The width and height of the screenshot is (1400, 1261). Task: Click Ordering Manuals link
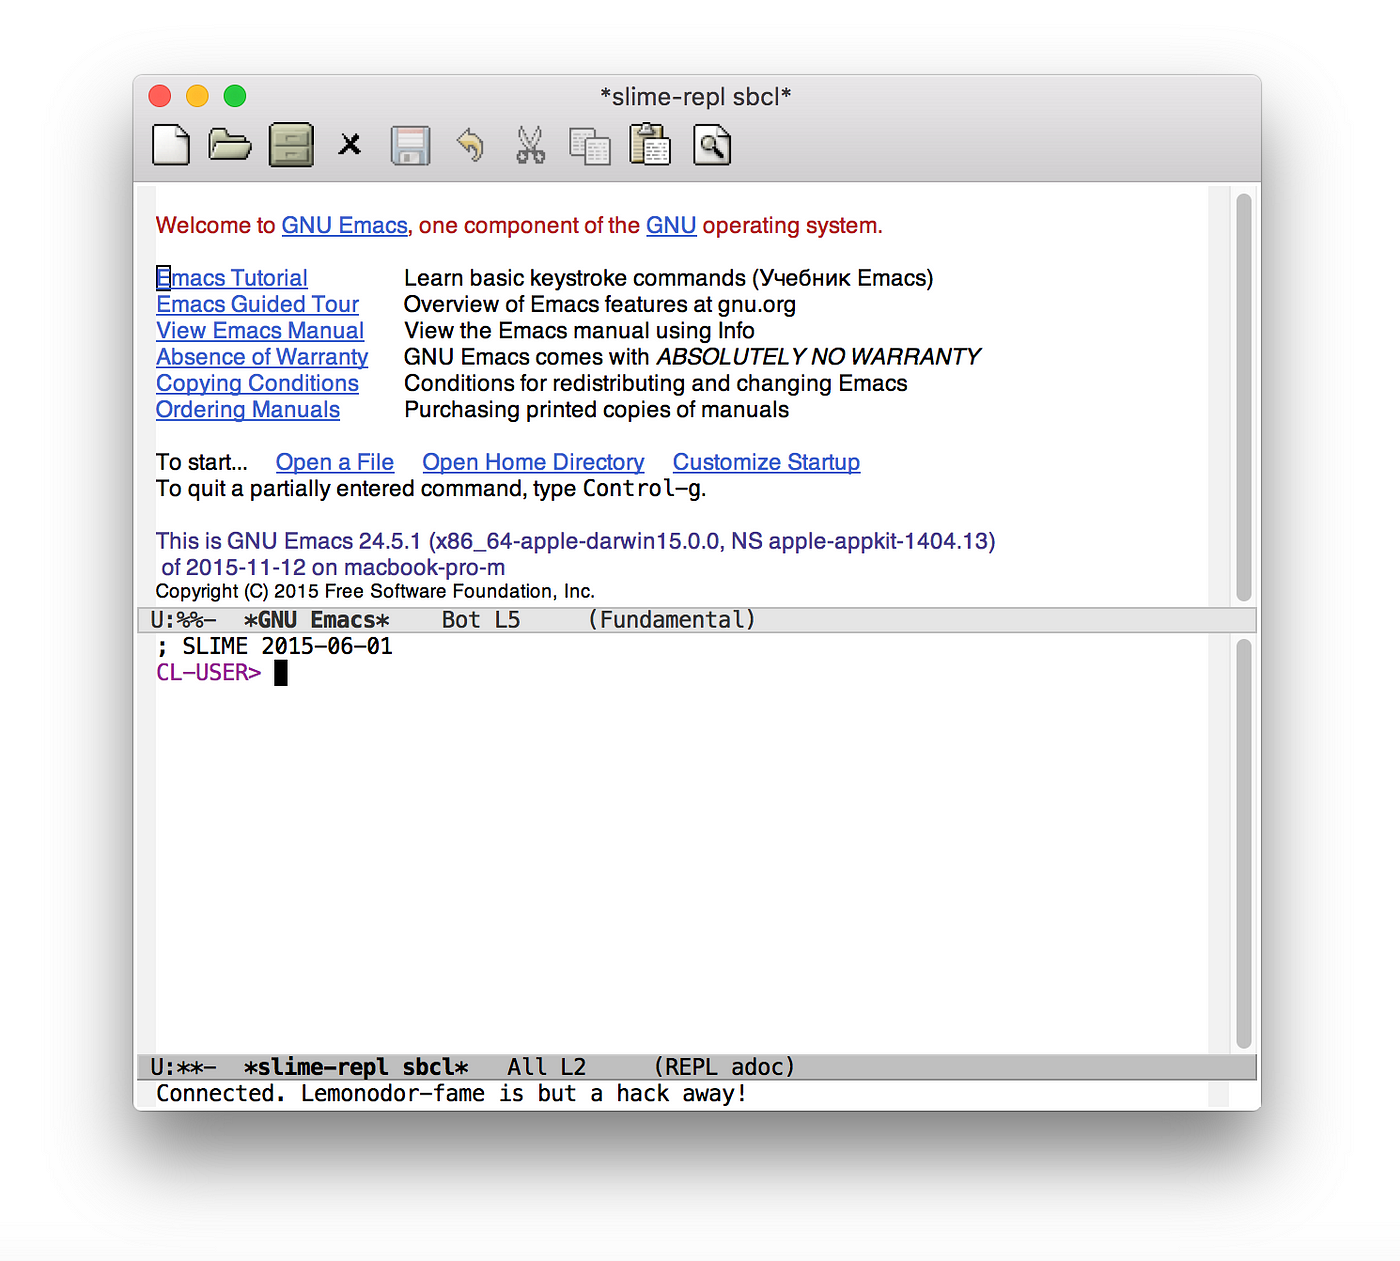point(248,410)
